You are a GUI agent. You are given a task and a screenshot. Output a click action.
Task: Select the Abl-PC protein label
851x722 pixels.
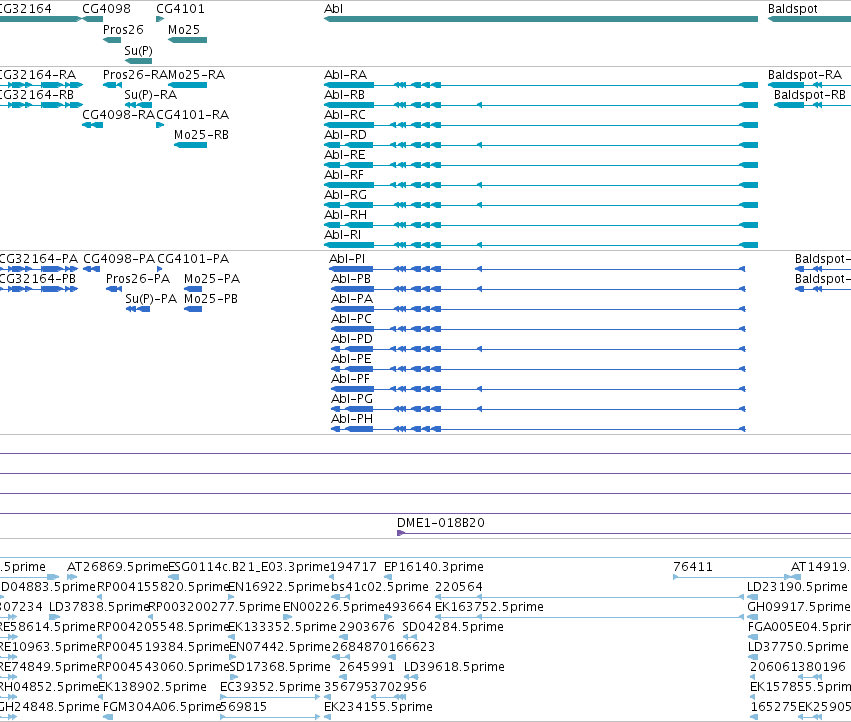click(352, 319)
